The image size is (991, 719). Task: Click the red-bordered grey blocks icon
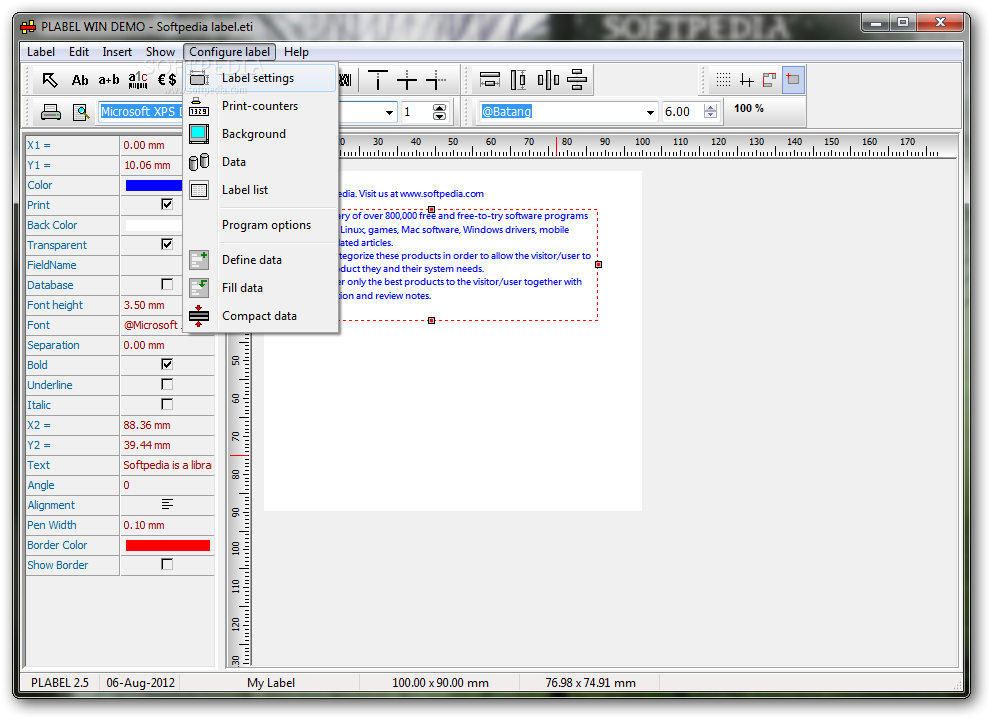click(x=770, y=80)
